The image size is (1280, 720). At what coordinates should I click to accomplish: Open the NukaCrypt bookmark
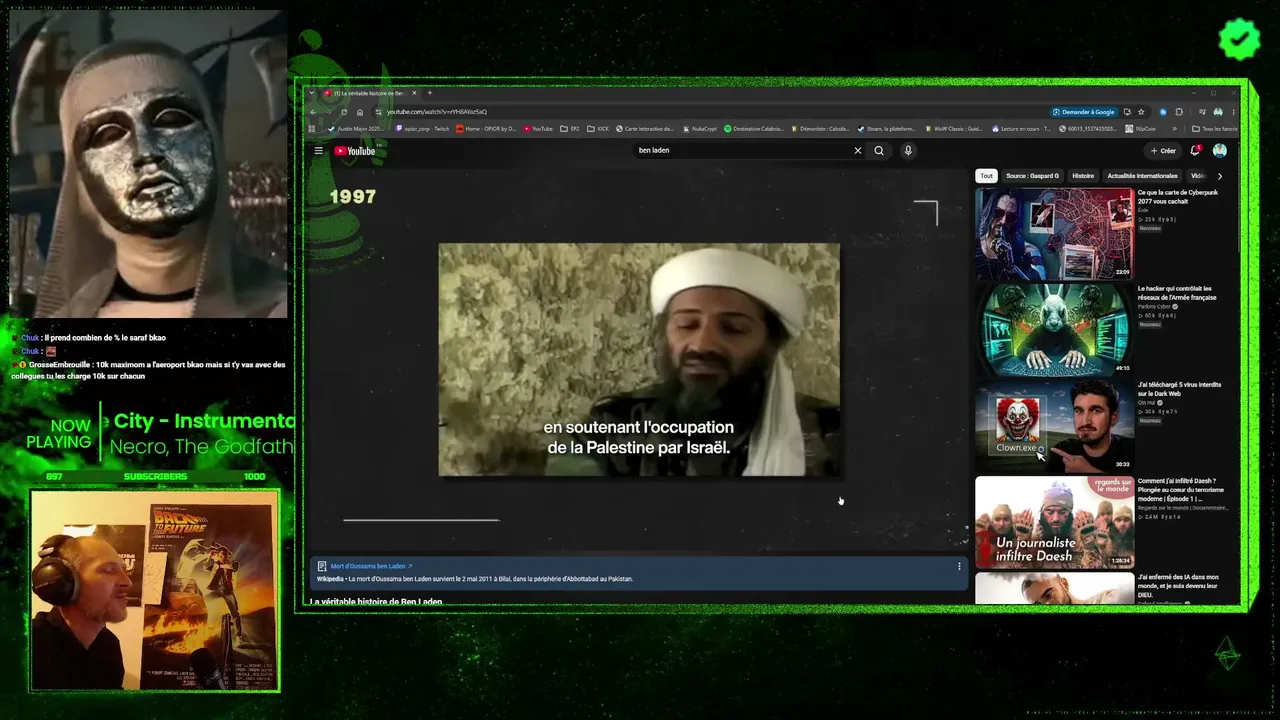tap(700, 129)
